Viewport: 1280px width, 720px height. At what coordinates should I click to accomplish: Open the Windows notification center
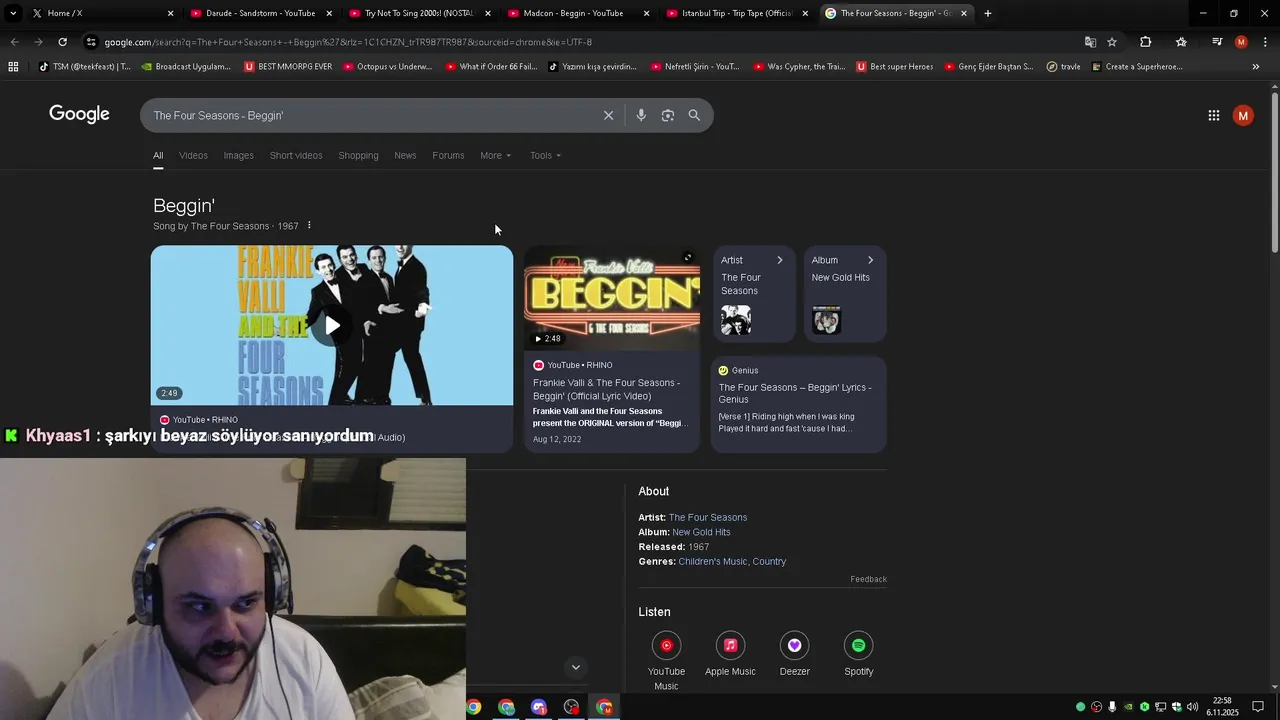(x=1258, y=707)
